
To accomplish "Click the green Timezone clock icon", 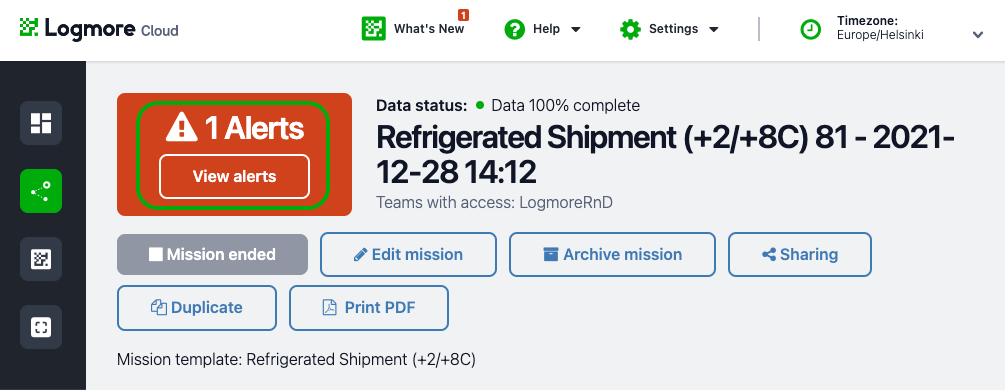I will click(x=811, y=29).
